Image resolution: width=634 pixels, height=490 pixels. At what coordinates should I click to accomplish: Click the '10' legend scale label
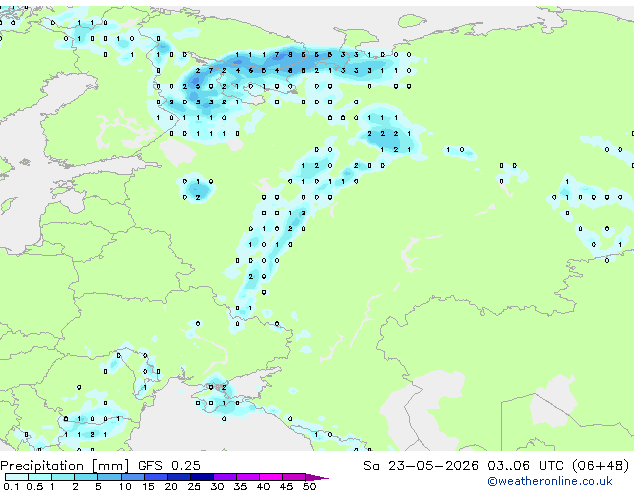point(125,486)
